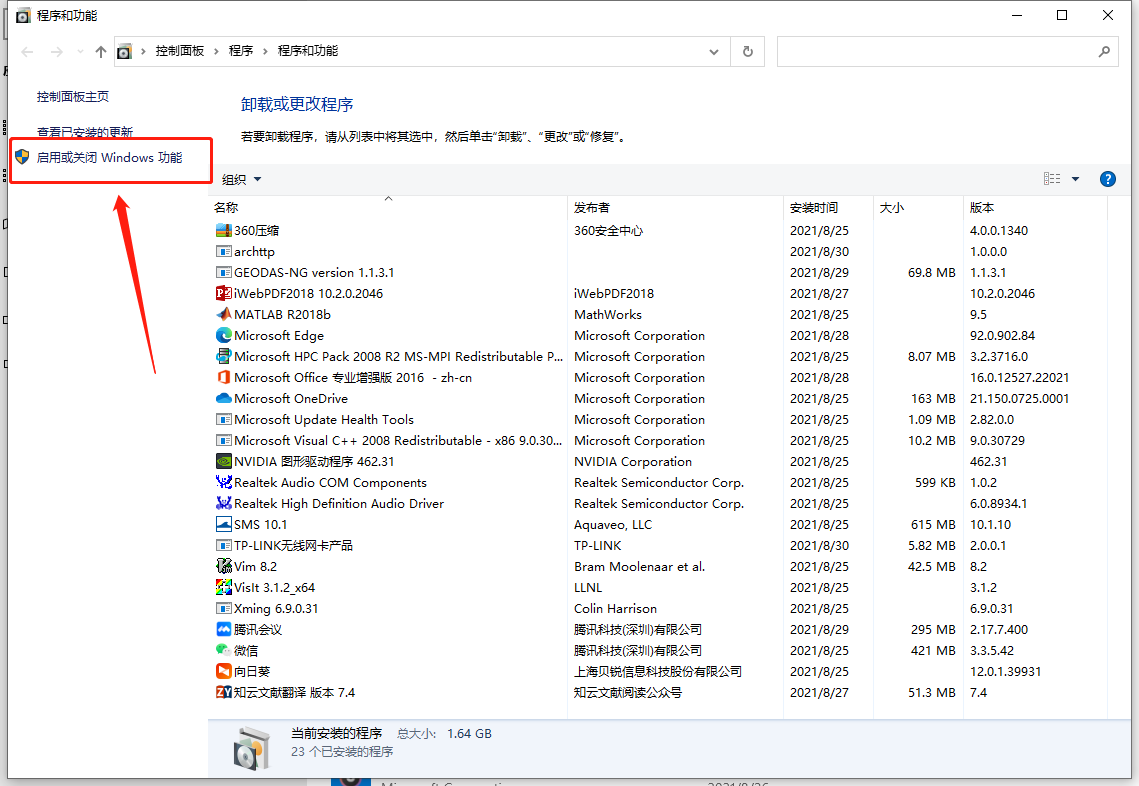Select Realtek Audio COM Components icon
1139x786 pixels.
pos(224,482)
